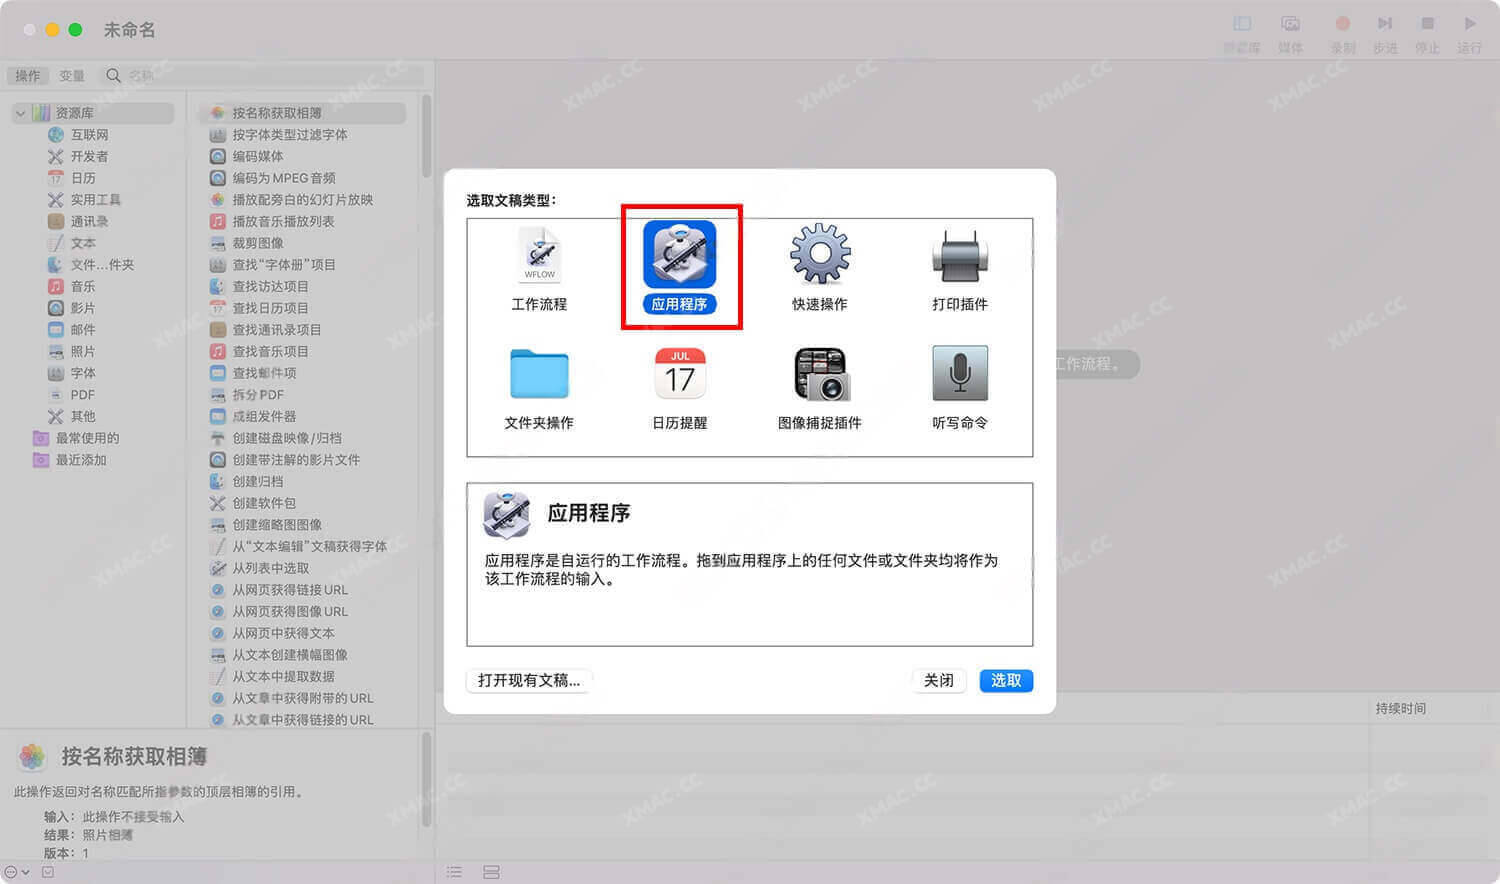Click the blue 选取 button
This screenshot has height=884, width=1500.
point(1006,680)
